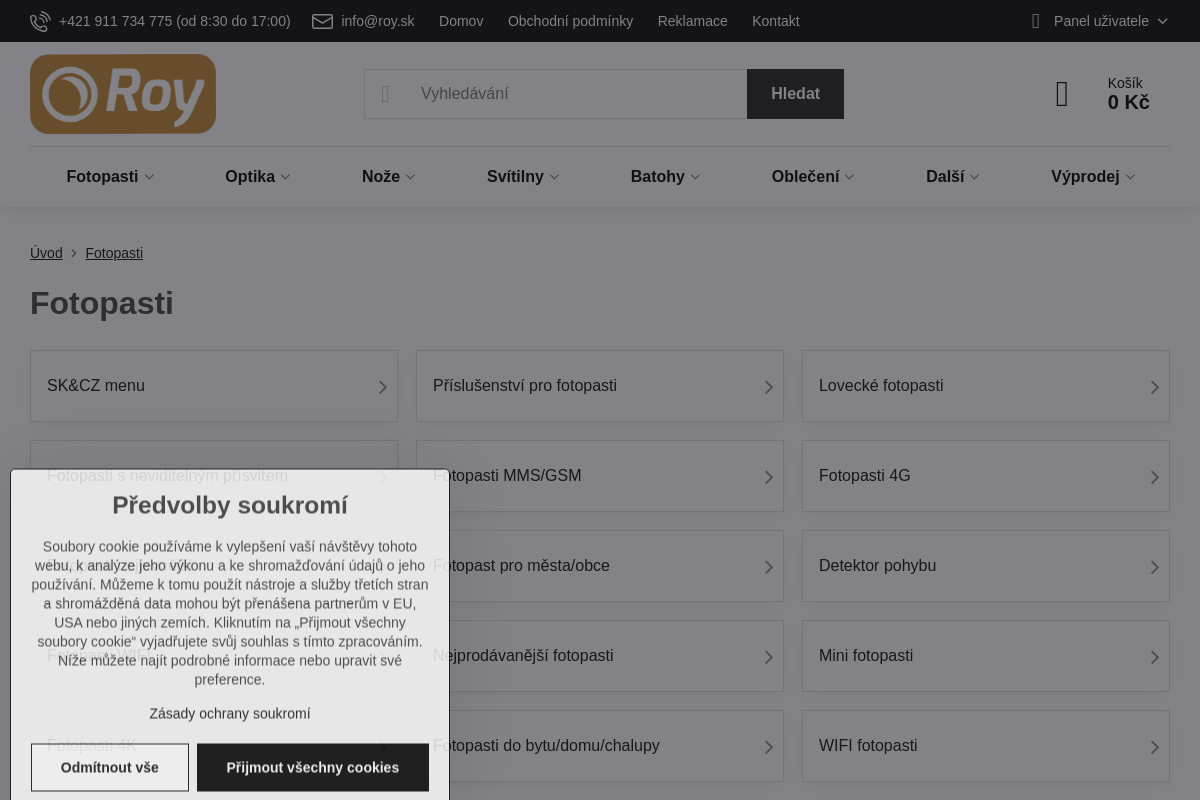Click the search magnifier icon in field

385,94
